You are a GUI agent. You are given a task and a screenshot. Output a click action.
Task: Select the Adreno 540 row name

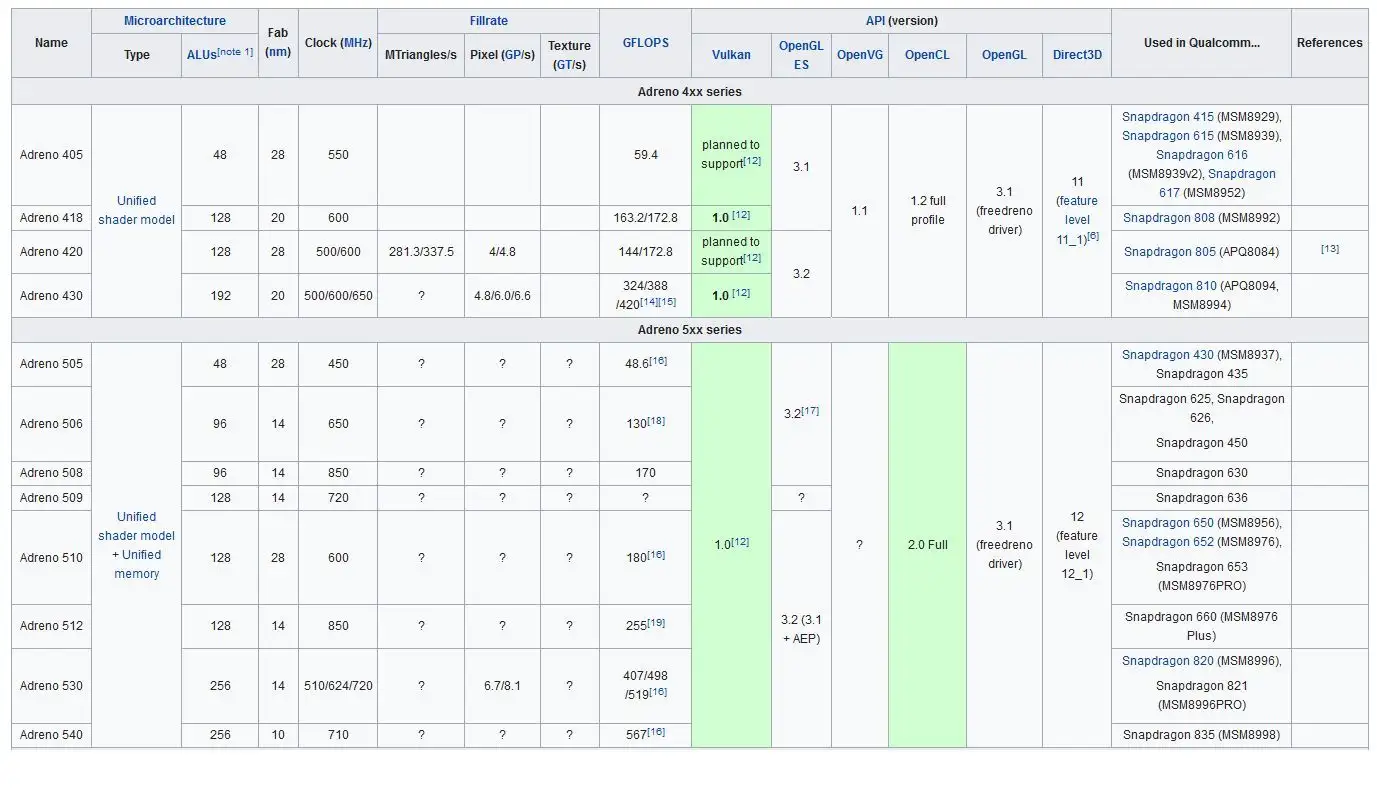(51, 735)
